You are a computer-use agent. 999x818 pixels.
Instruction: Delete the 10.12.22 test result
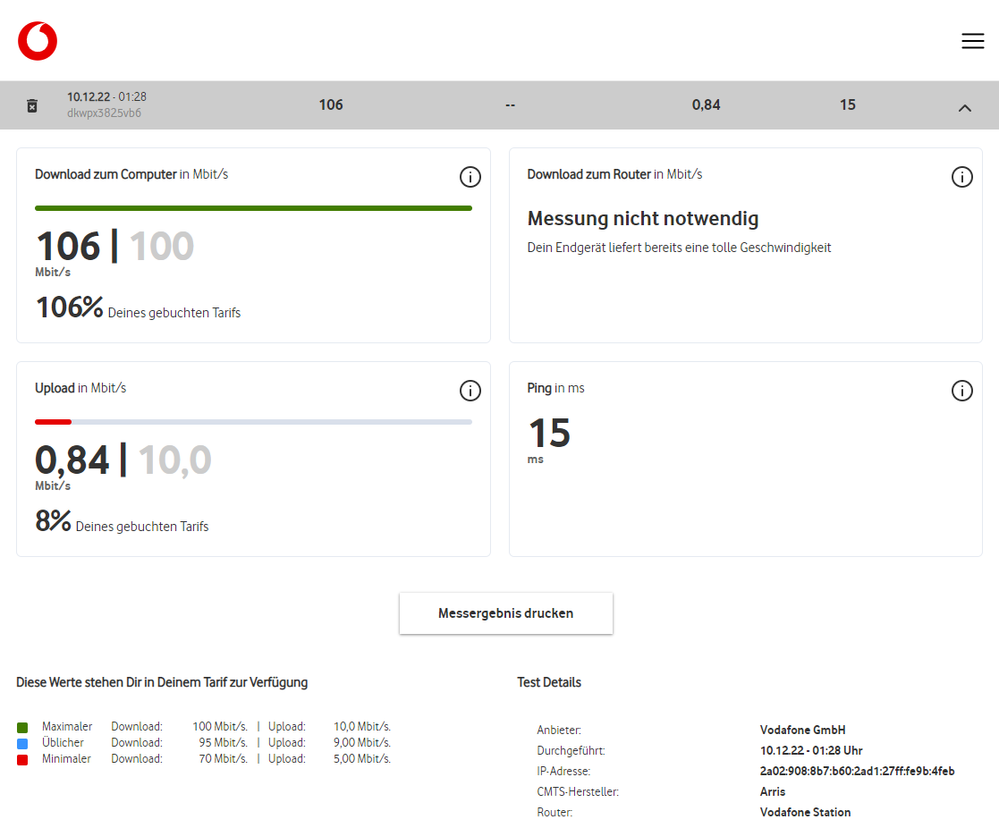[32, 105]
